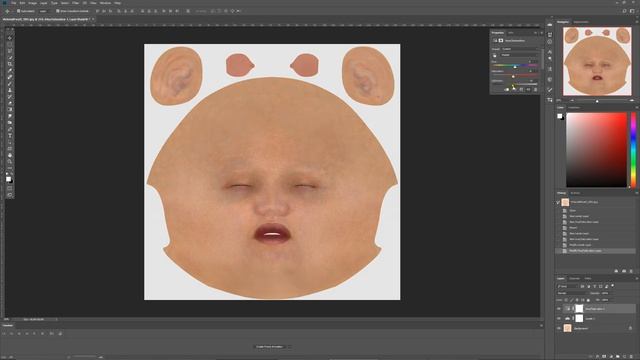Click the reset adjustment icon in Properties panel

point(521,89)
